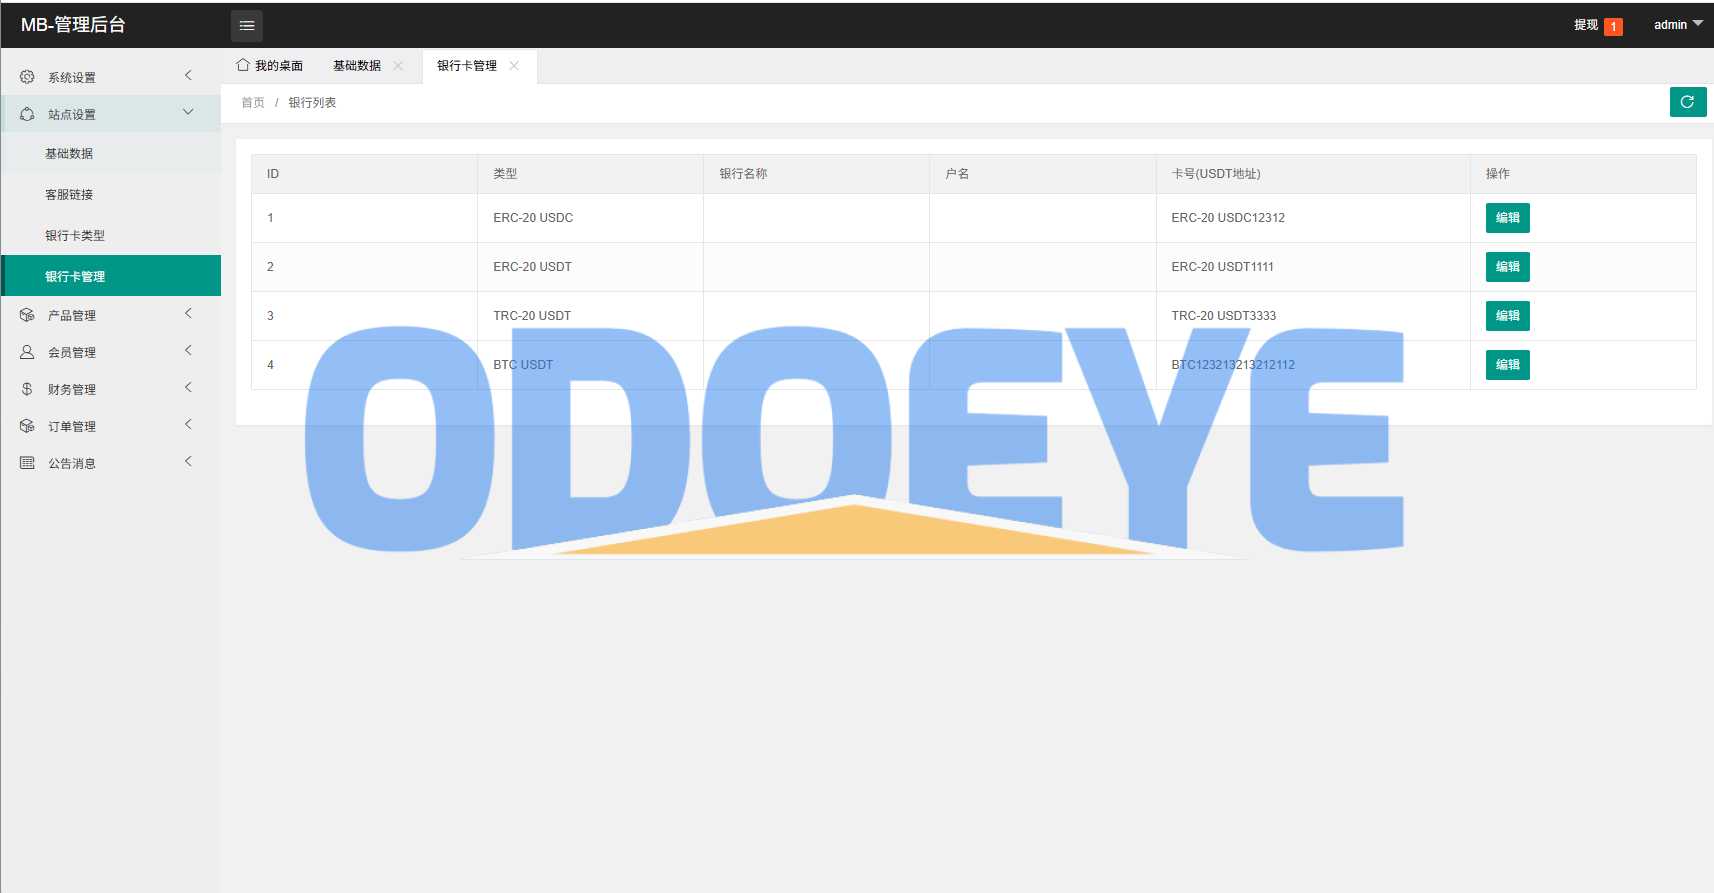
Task: Click the 提现 link in header
Action: coord(1586,25)
